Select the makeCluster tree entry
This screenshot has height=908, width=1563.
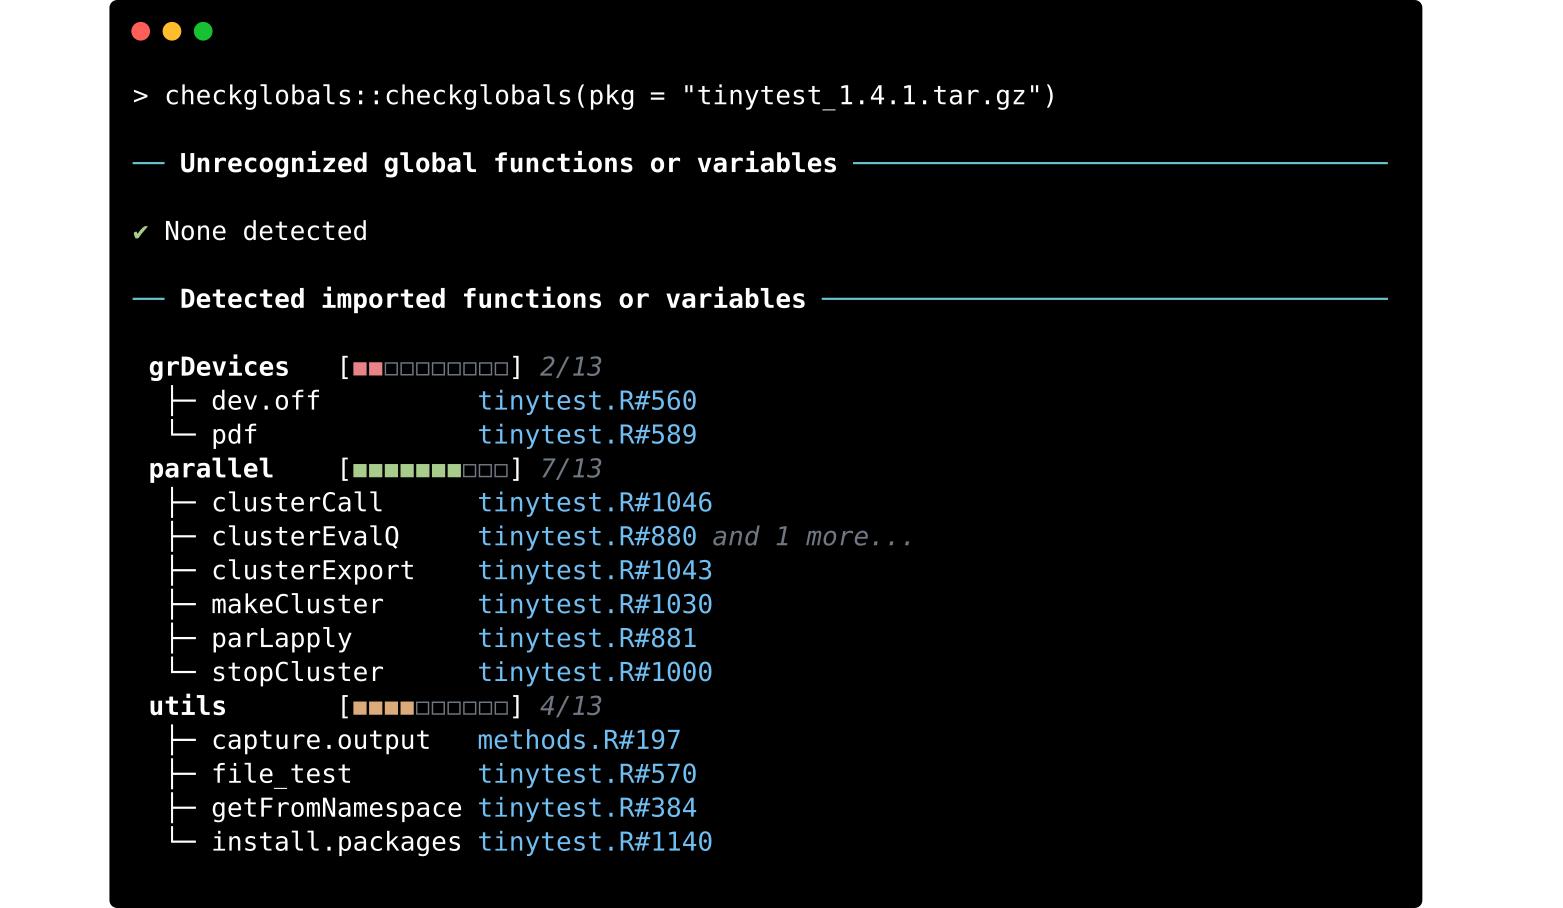pyautogui.click(x=297, y=605)
